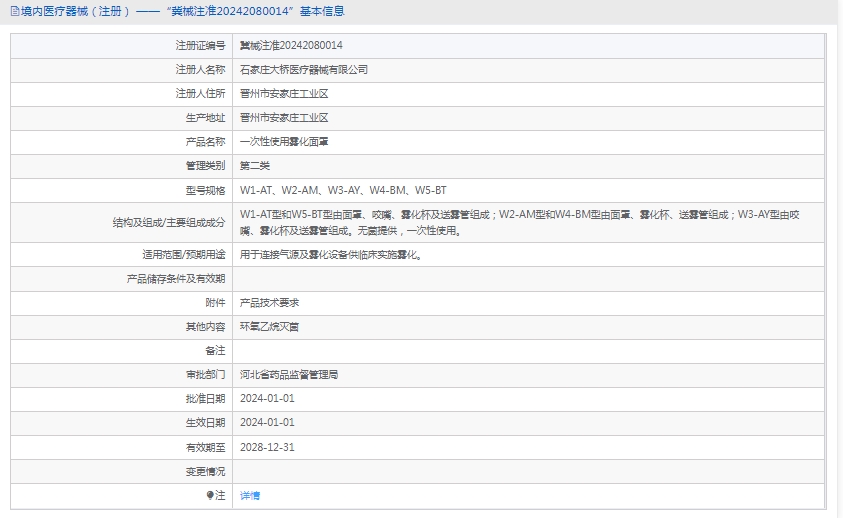Select the management category 第二类 cell
This screenshot has height=518, width=843.
(255, 166)
